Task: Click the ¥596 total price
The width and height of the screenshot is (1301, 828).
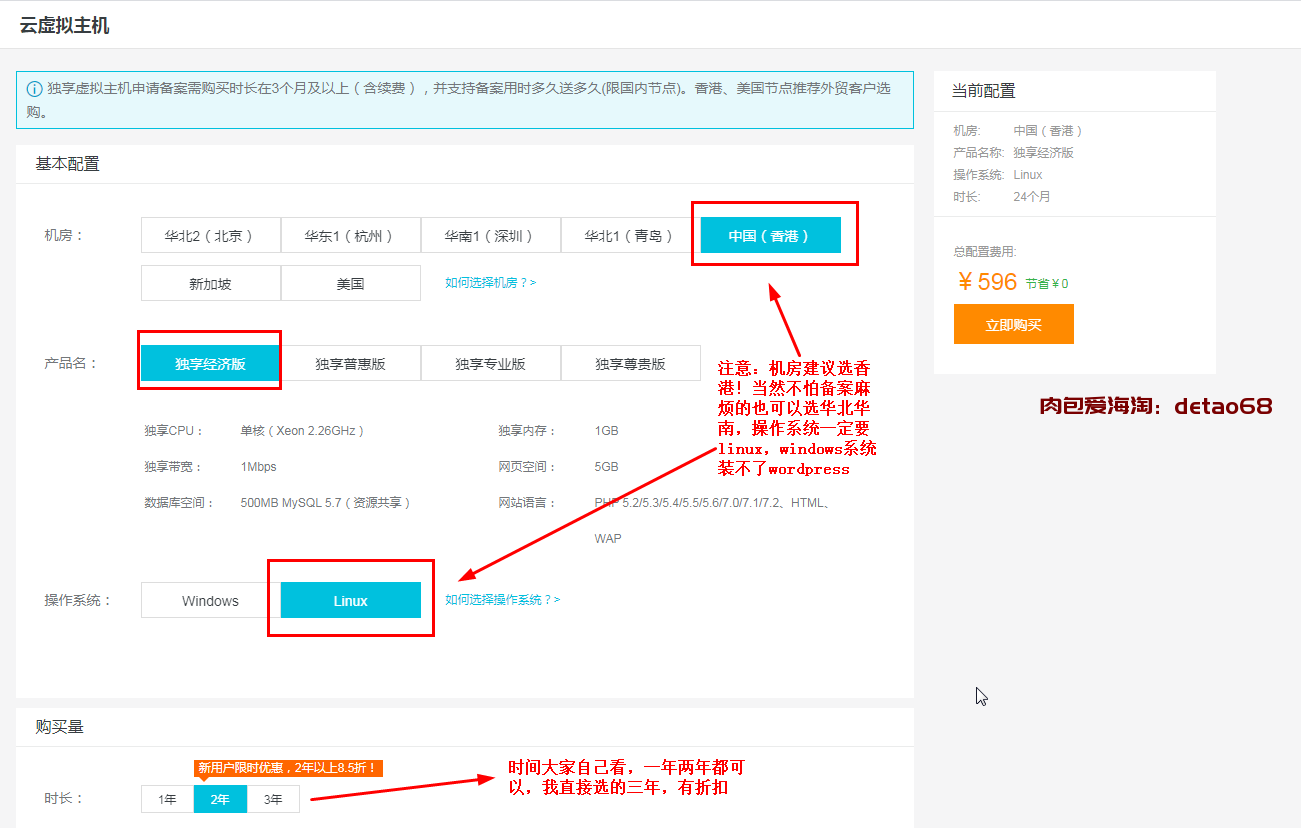Action: (x=987, y=282)
